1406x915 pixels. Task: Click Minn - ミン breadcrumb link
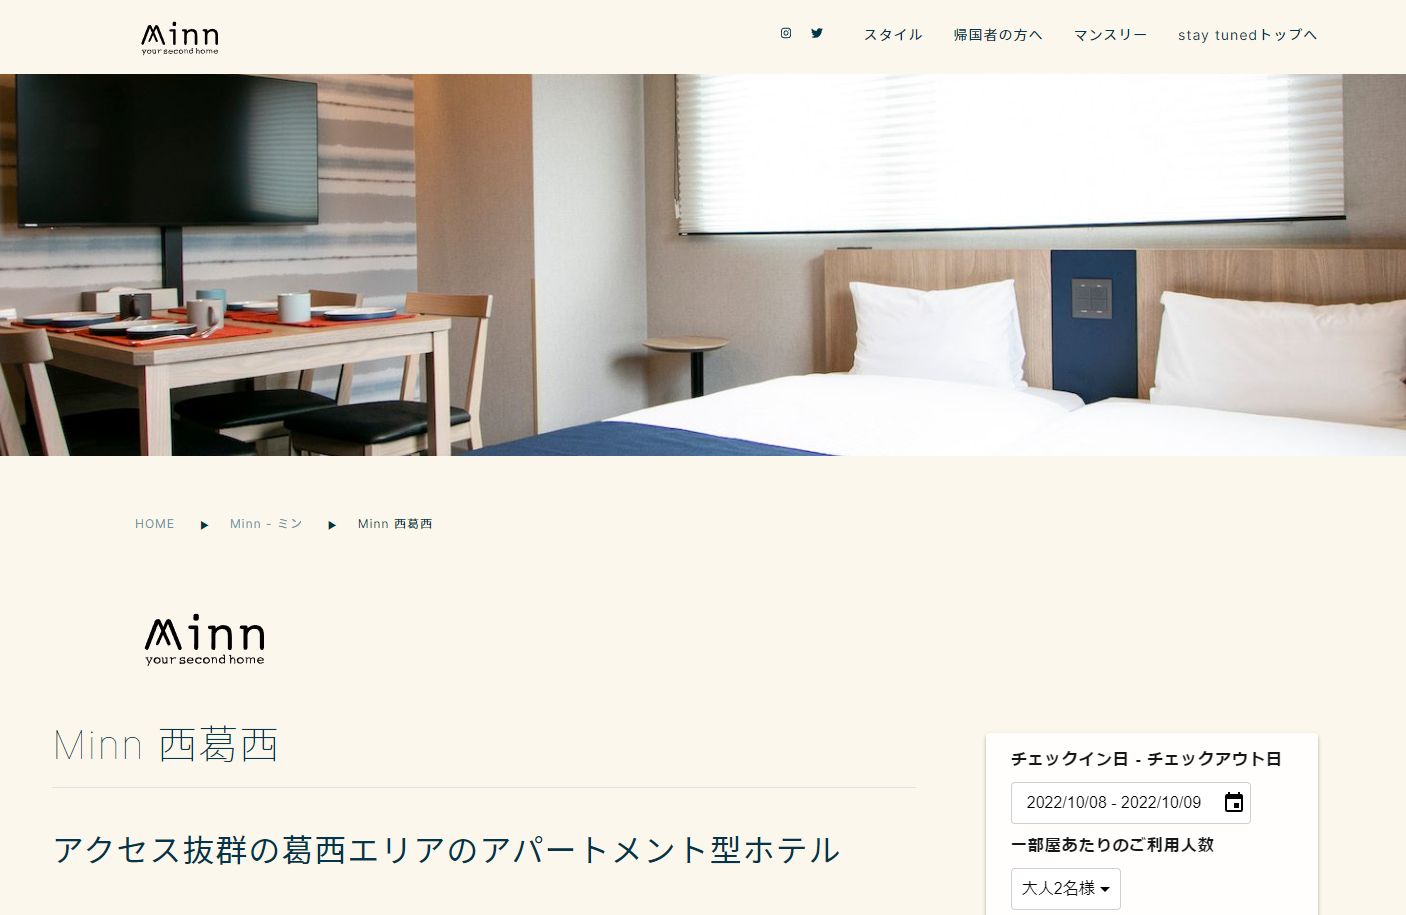click(266, 524)
